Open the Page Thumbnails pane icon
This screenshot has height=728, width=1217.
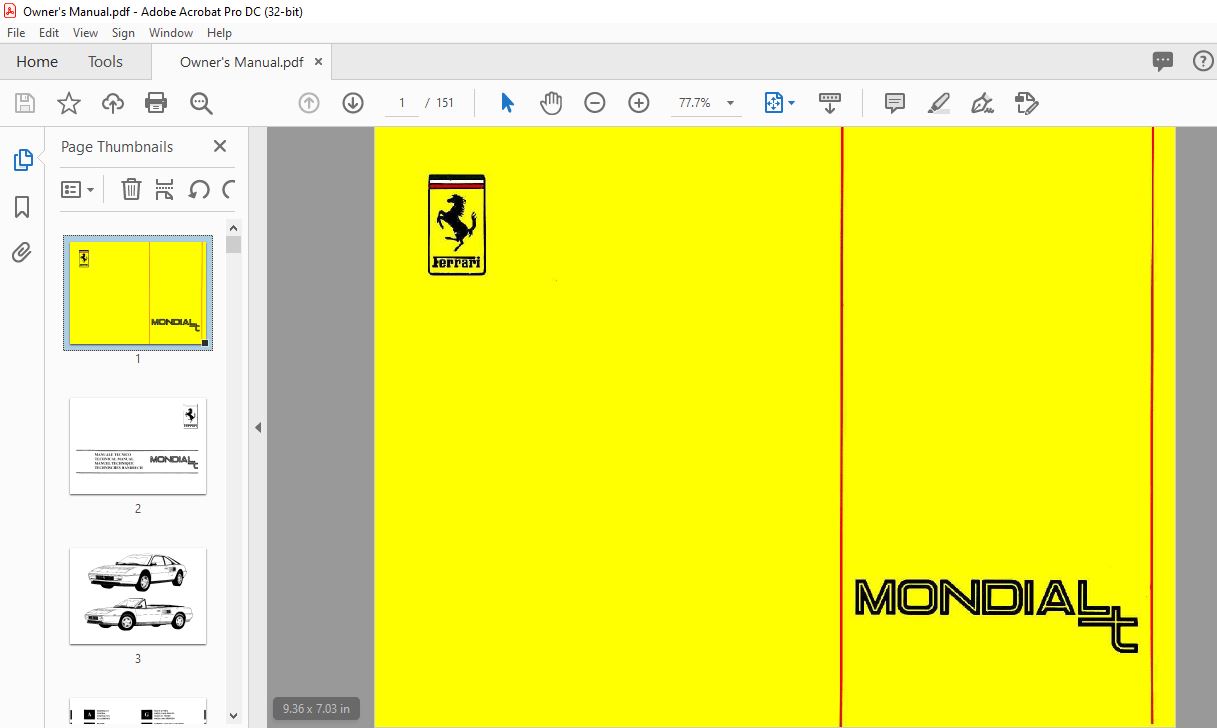click(x=22, y=160)
